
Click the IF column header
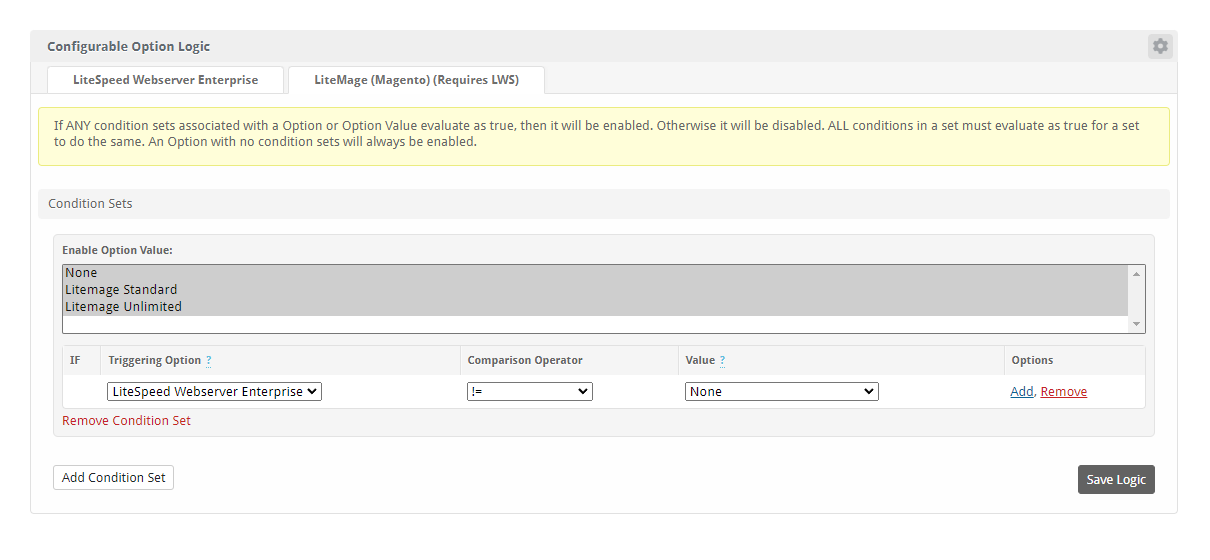(x=75, y=360)
